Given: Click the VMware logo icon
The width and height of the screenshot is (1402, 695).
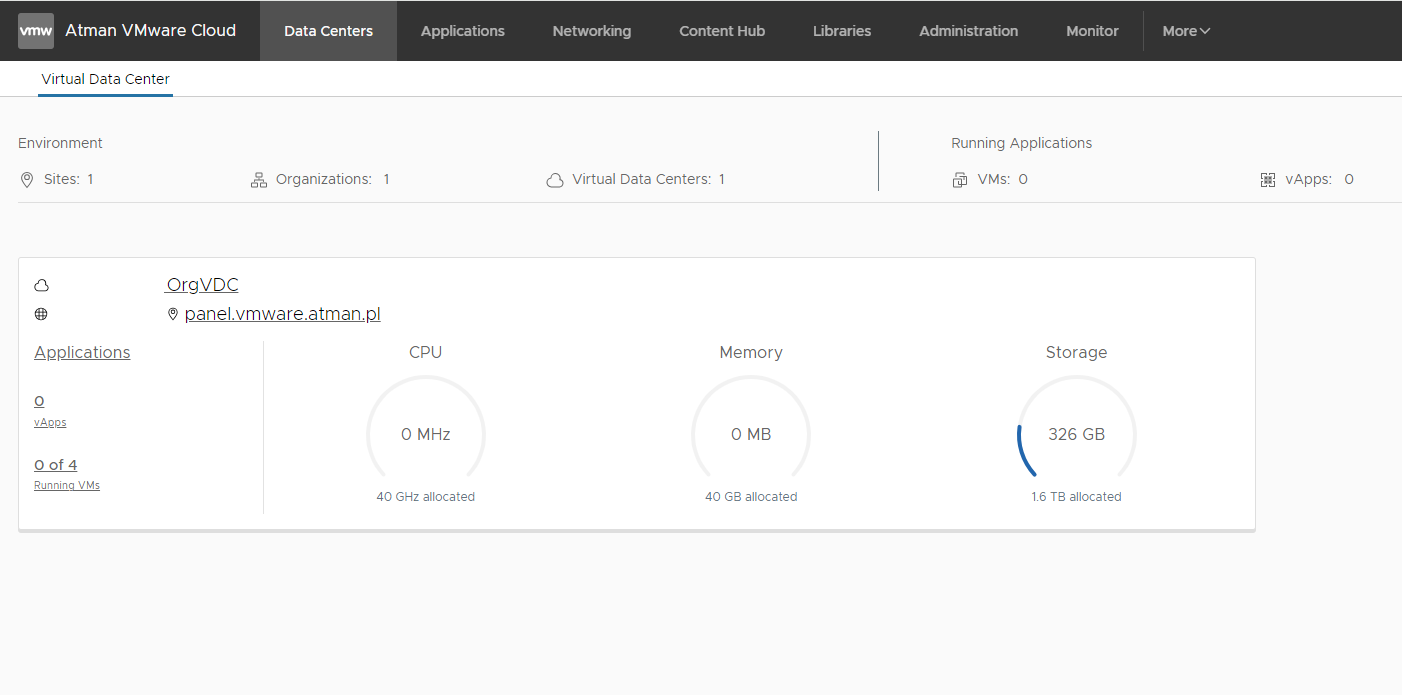Looking at the screenshot, I should (x=36, y=31).
